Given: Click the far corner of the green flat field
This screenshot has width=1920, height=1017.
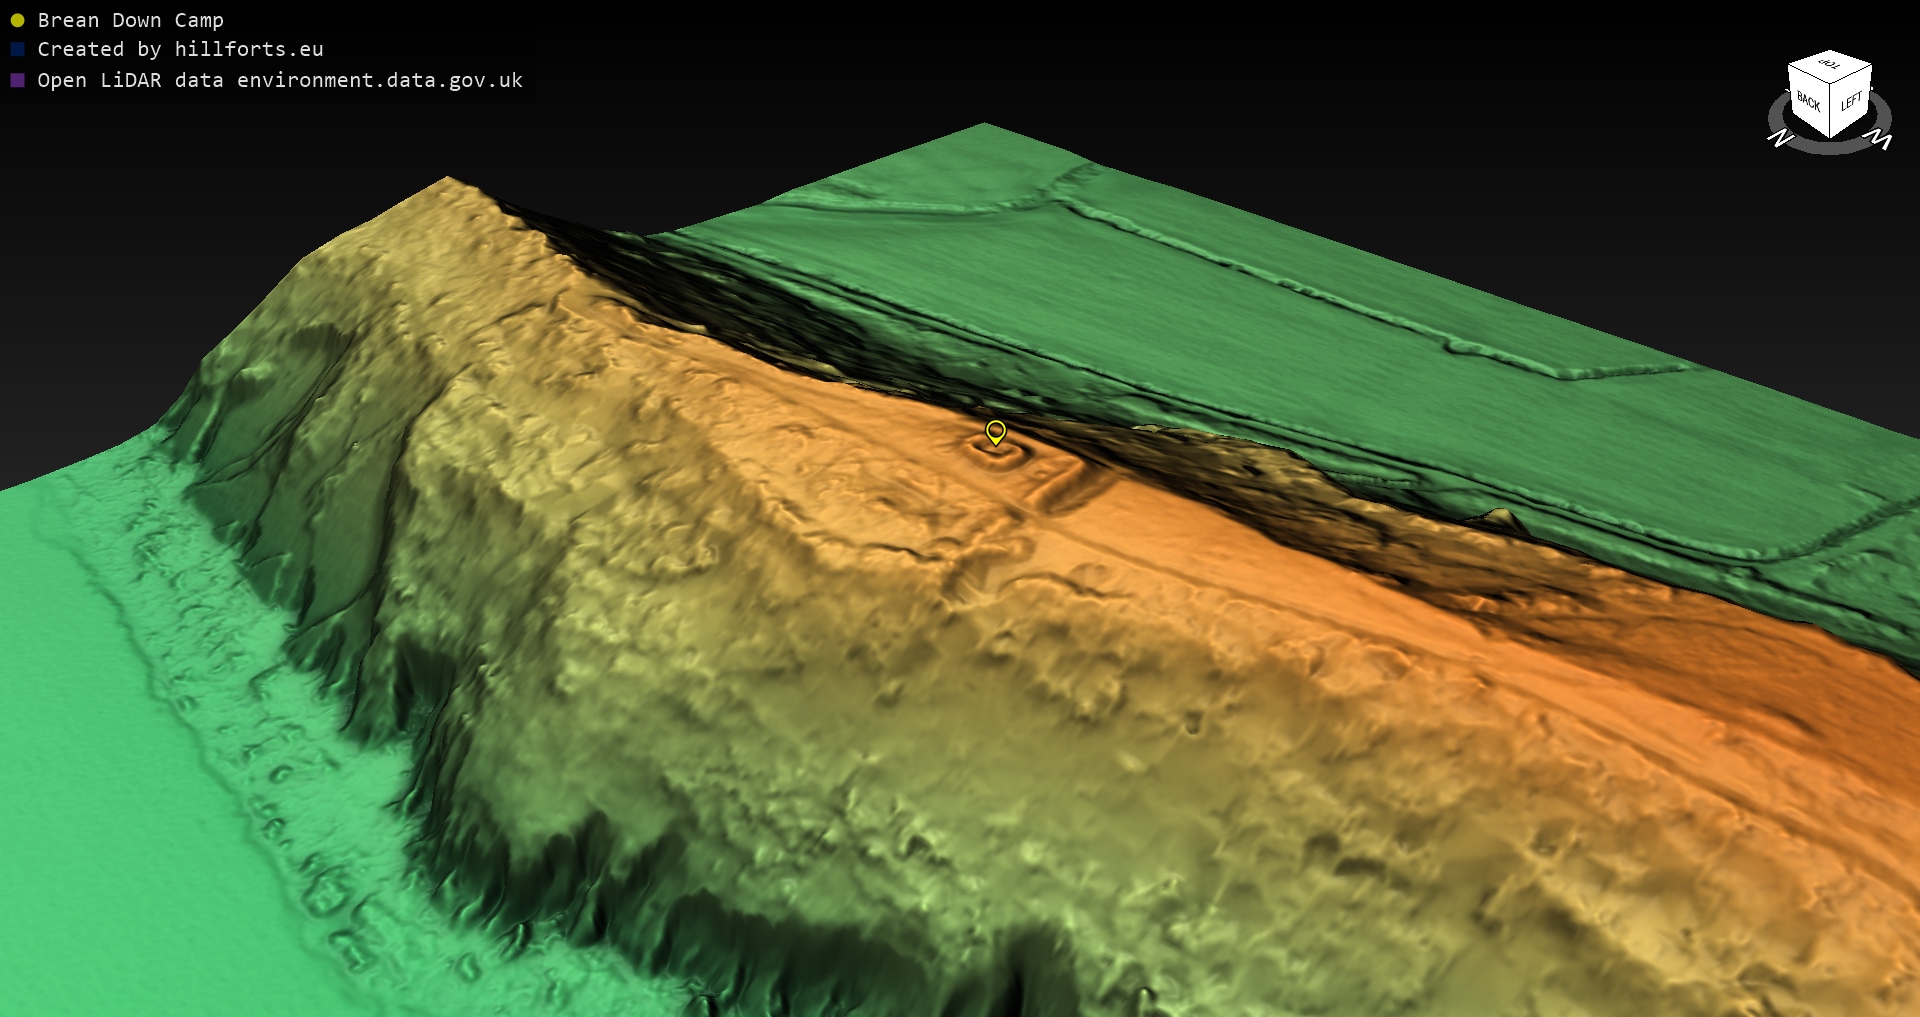Looking at the screenshot, I should tap(985, 125).
